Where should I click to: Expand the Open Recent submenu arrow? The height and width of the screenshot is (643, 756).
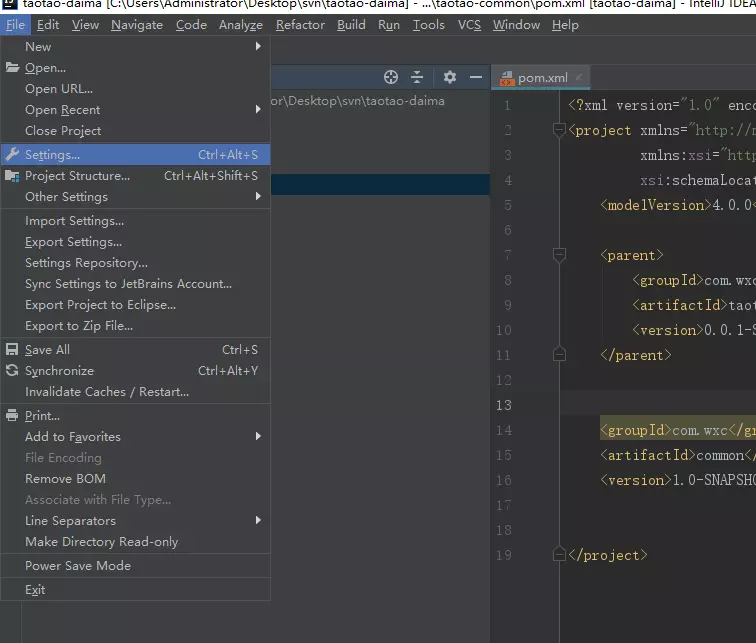[258, 109]
